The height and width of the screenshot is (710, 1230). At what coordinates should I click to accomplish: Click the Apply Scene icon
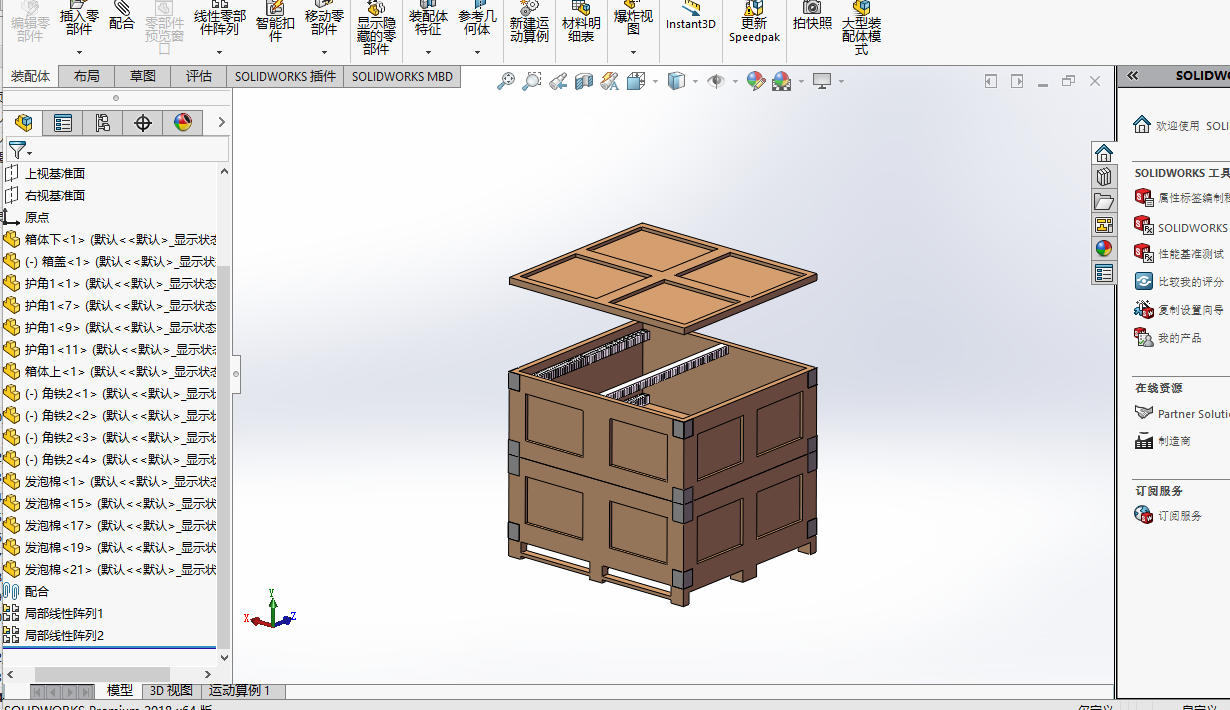(781, 81)
